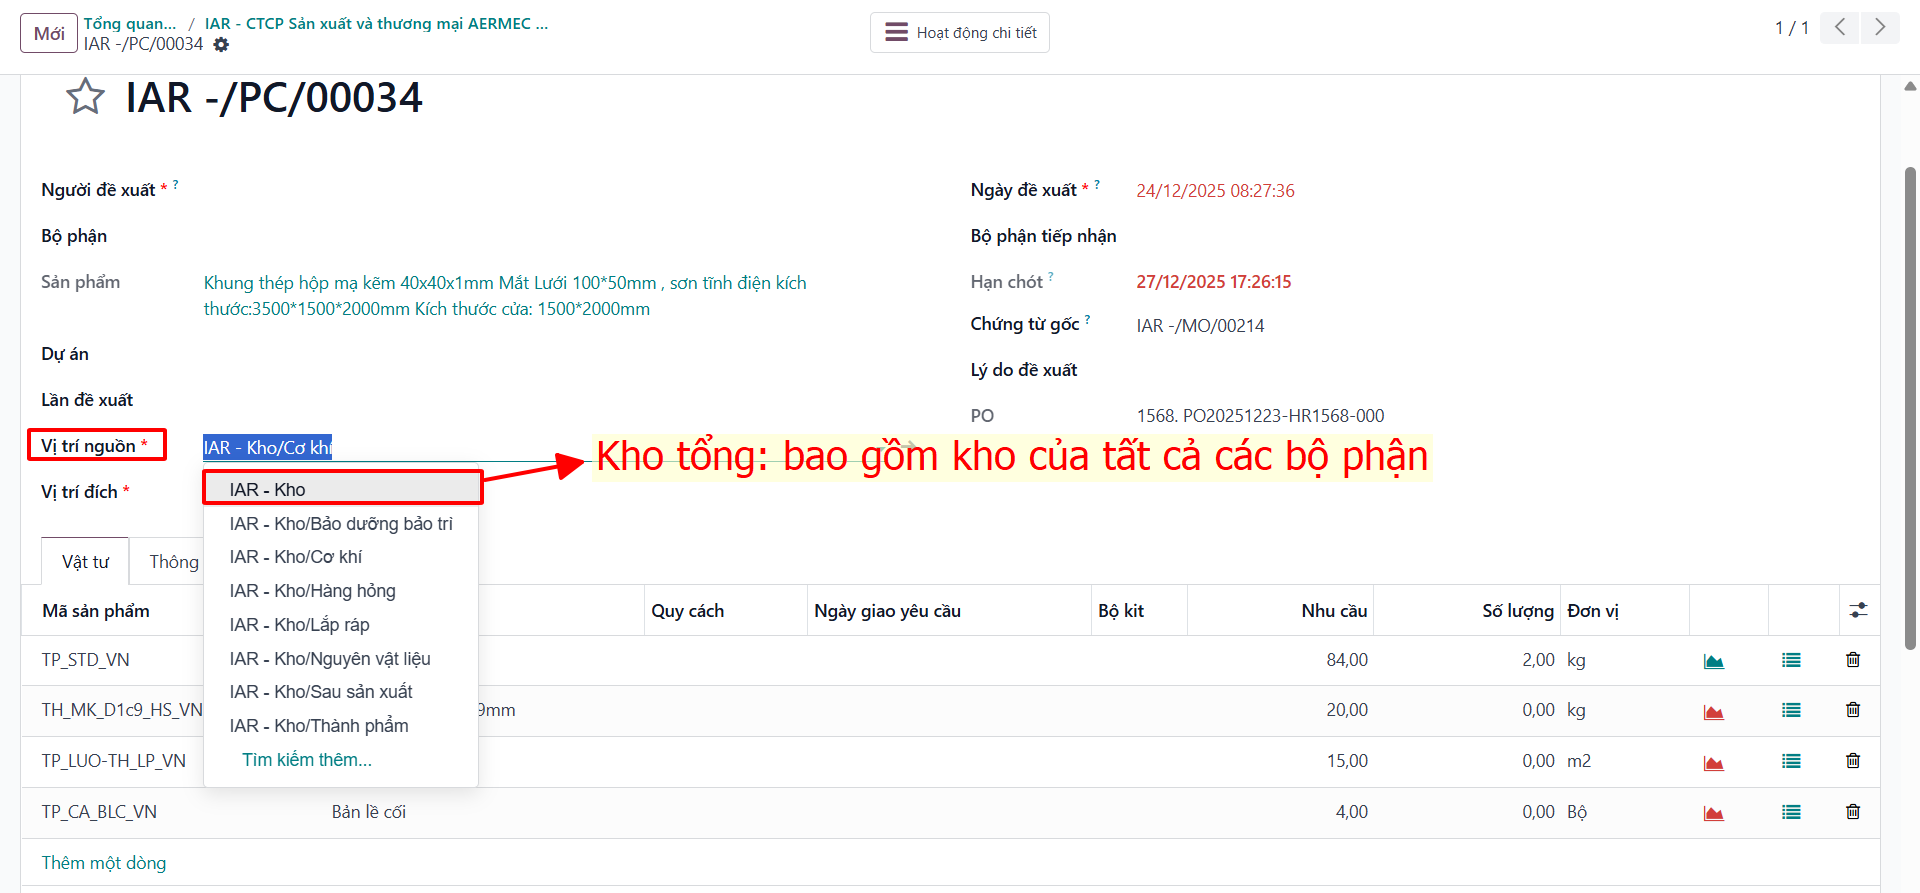Open forecast chart for TP_CA_BLC_VN row
This screenshot has width=1920, height=893.
1714,813
